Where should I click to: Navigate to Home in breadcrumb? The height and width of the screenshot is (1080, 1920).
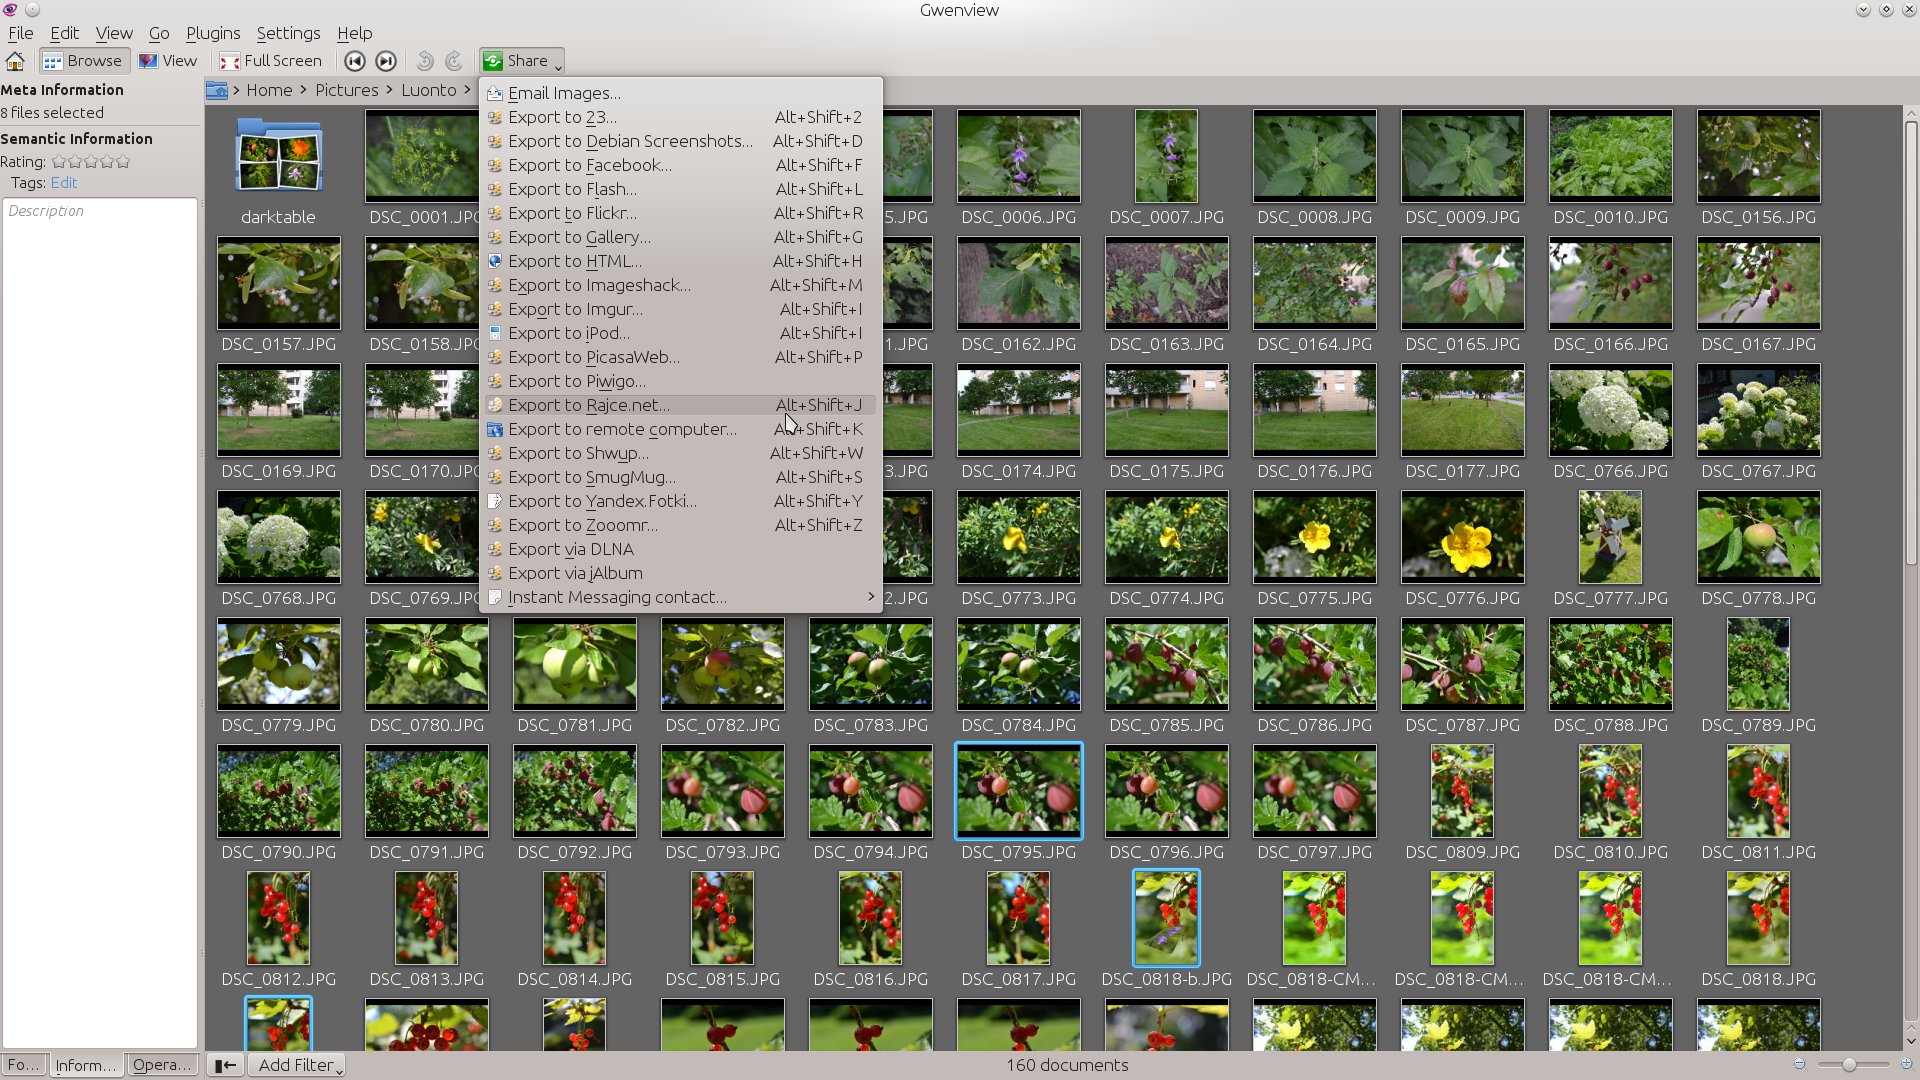pos(269,90)
